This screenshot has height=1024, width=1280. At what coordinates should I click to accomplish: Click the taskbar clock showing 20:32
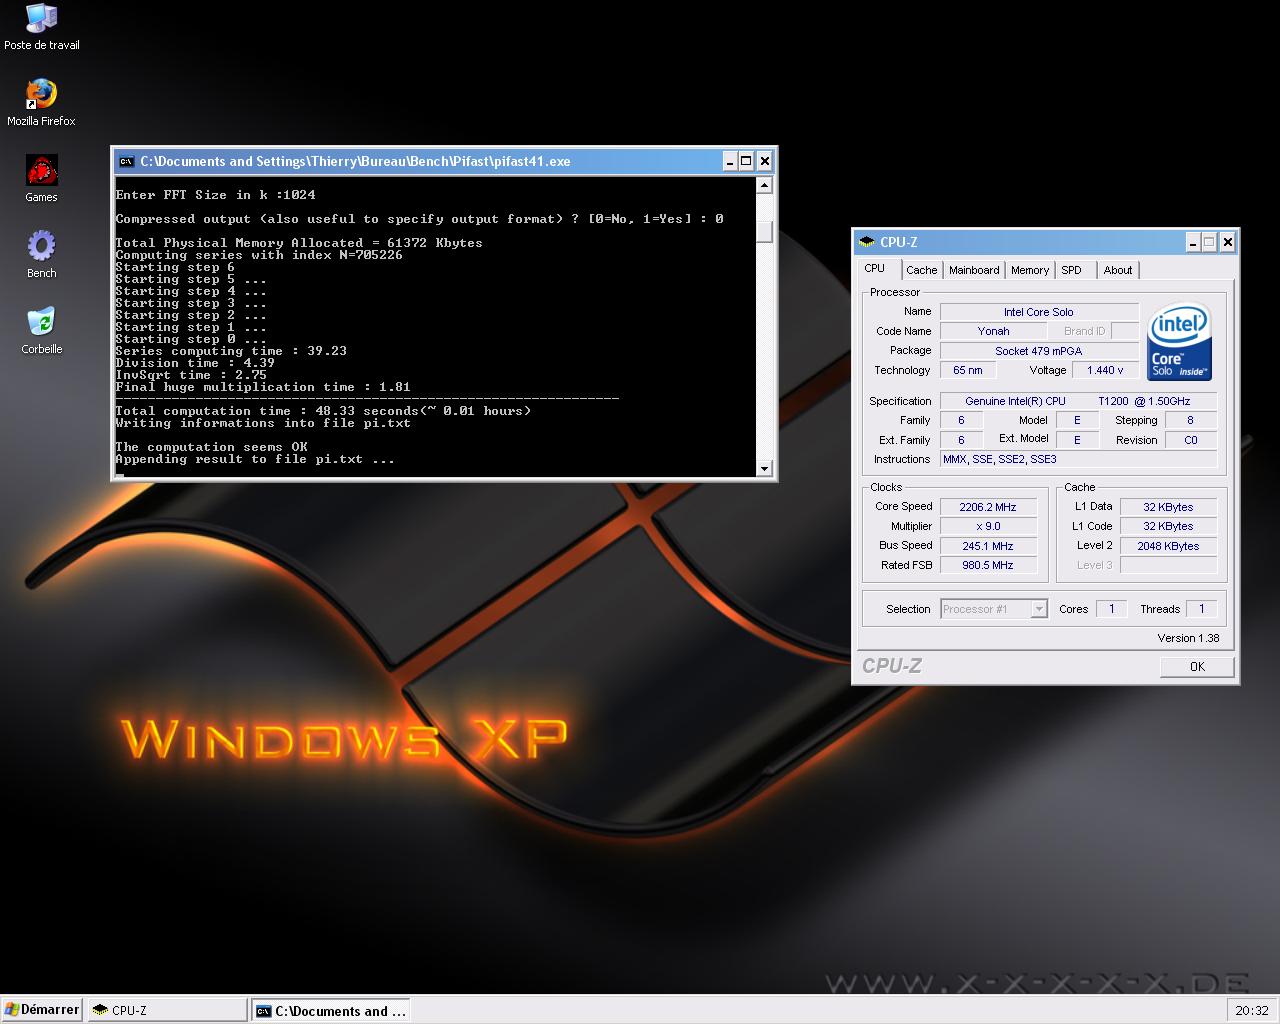coord(1251,1010)
